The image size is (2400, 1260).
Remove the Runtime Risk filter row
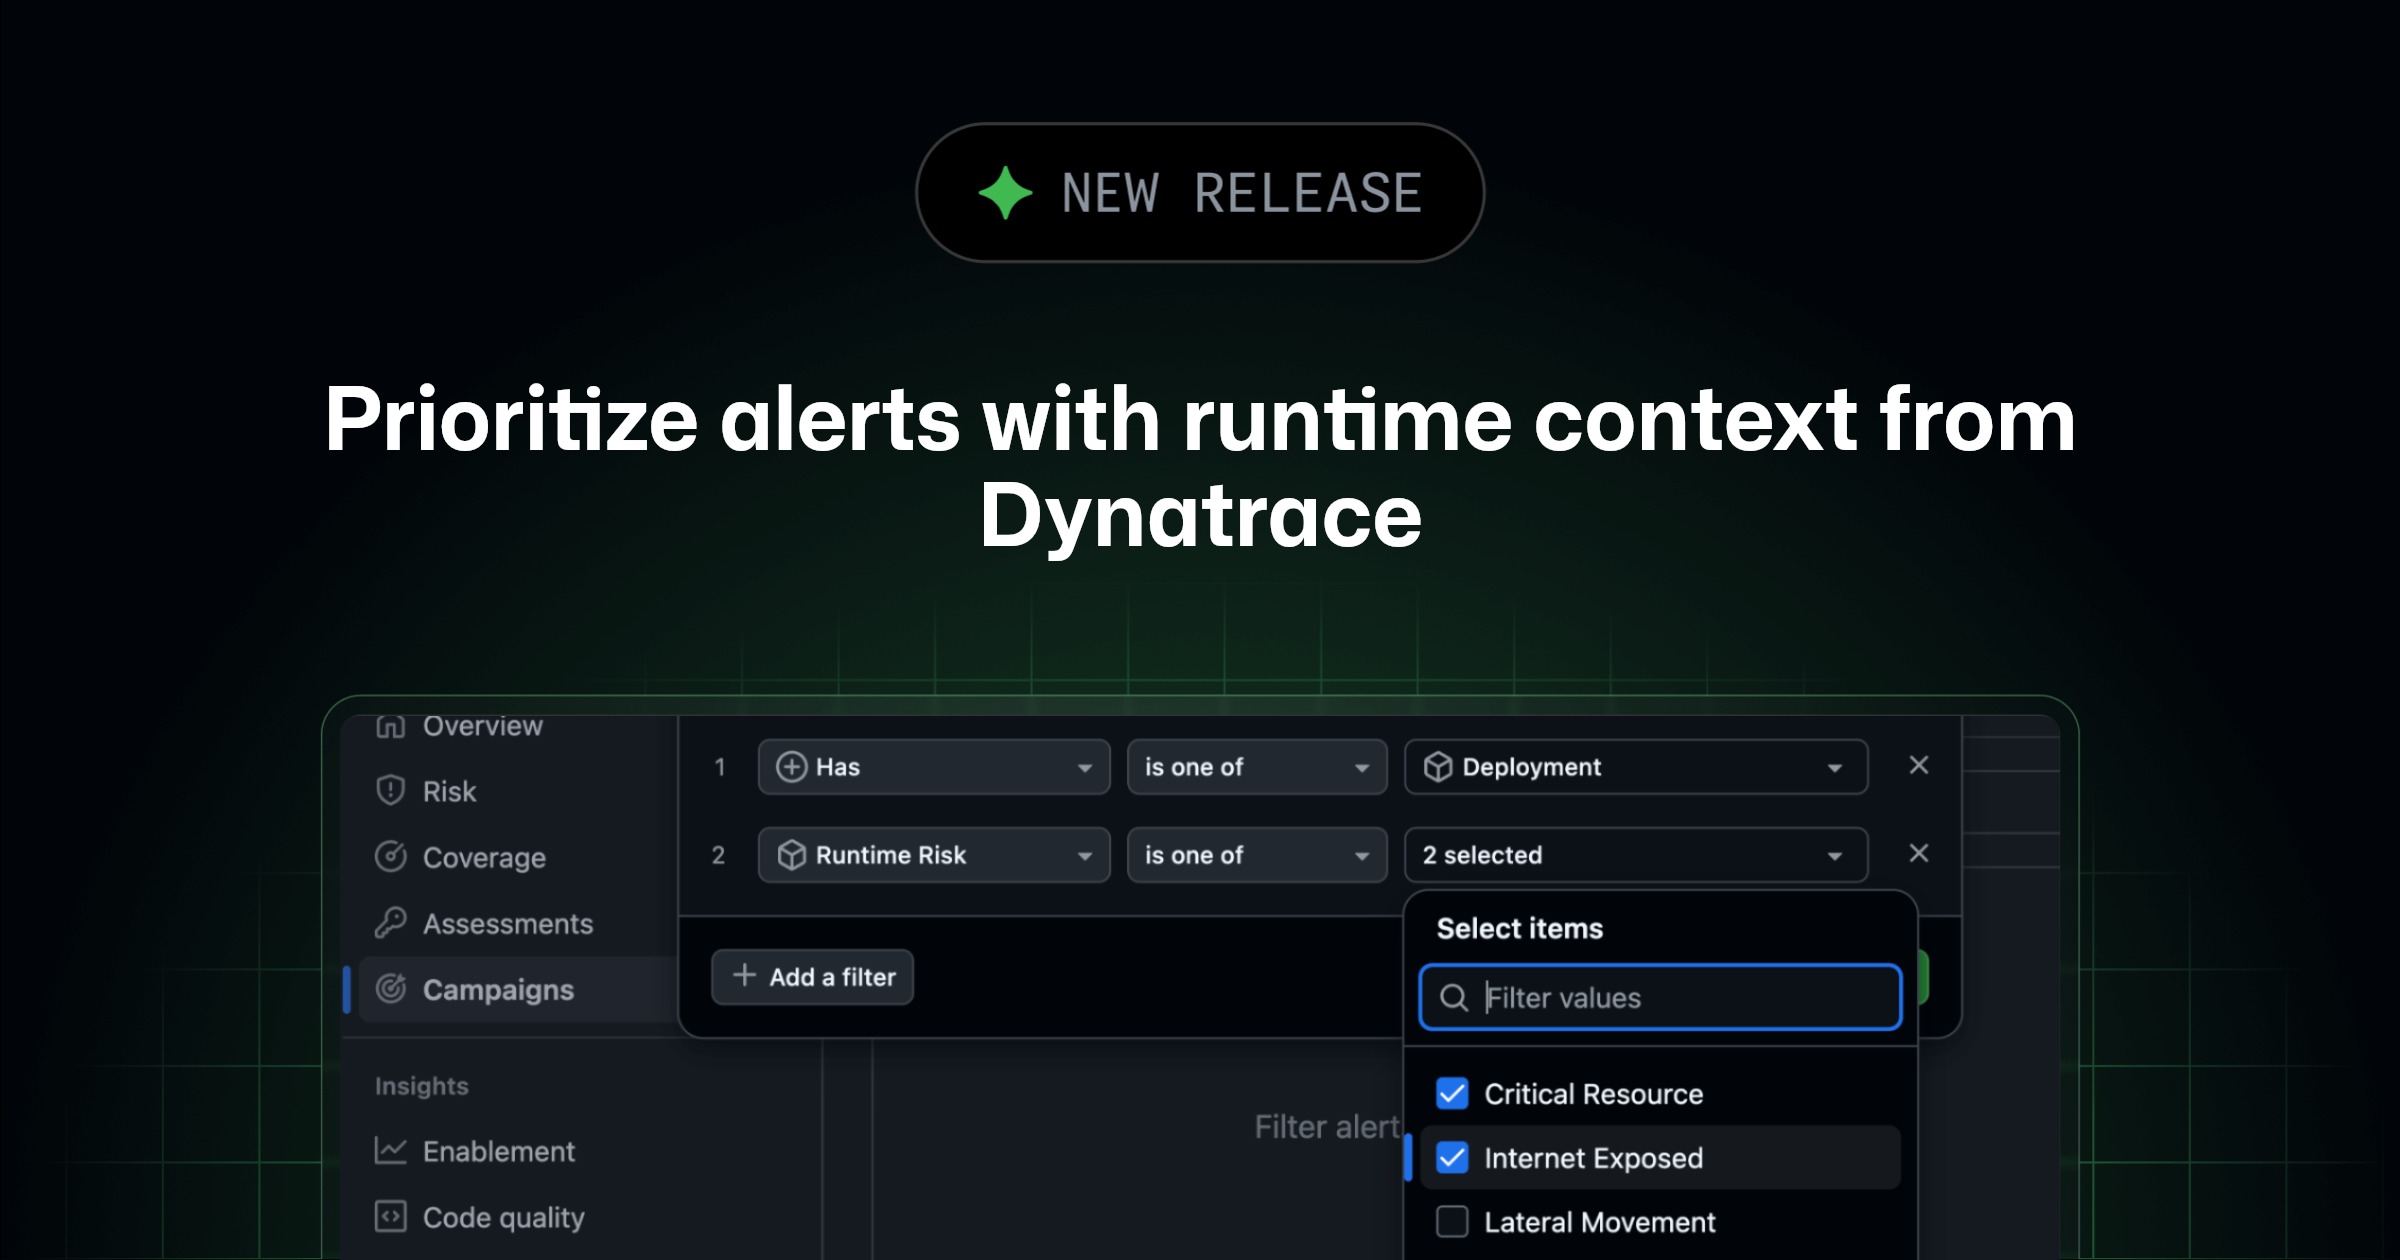pyautogui.click(x=1918, y=853)
